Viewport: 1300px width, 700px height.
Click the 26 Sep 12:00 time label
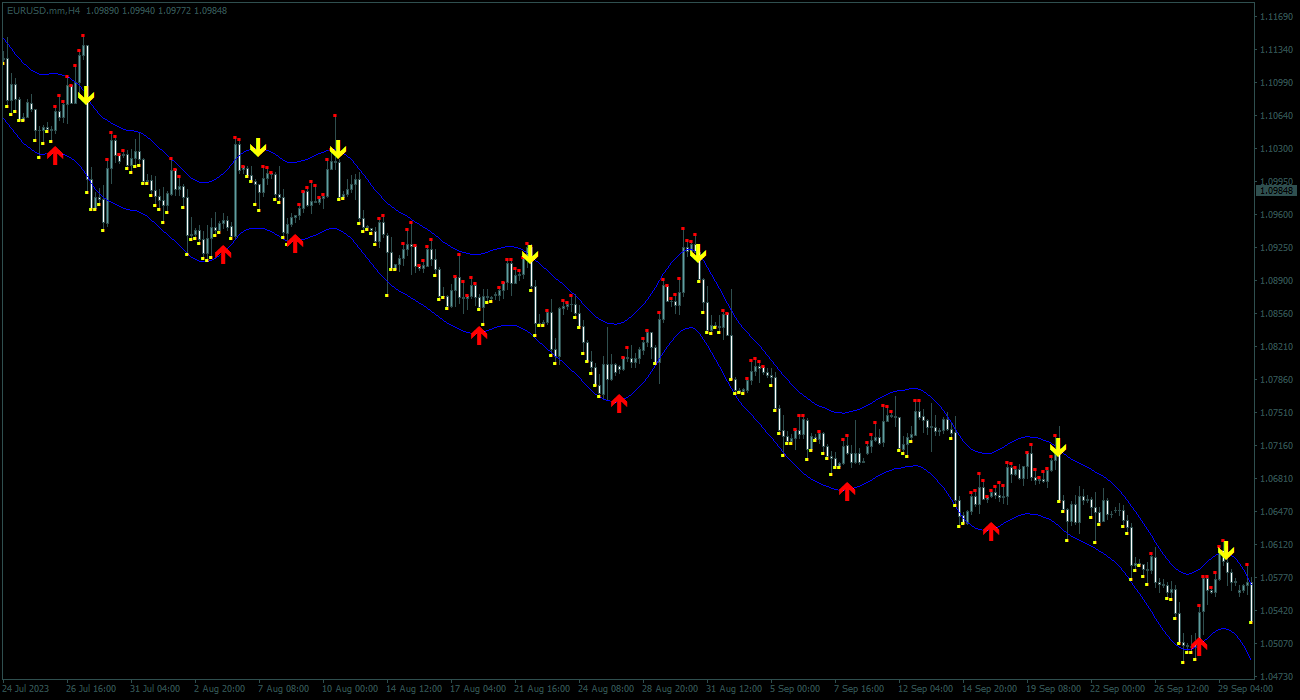[1181, 689]
